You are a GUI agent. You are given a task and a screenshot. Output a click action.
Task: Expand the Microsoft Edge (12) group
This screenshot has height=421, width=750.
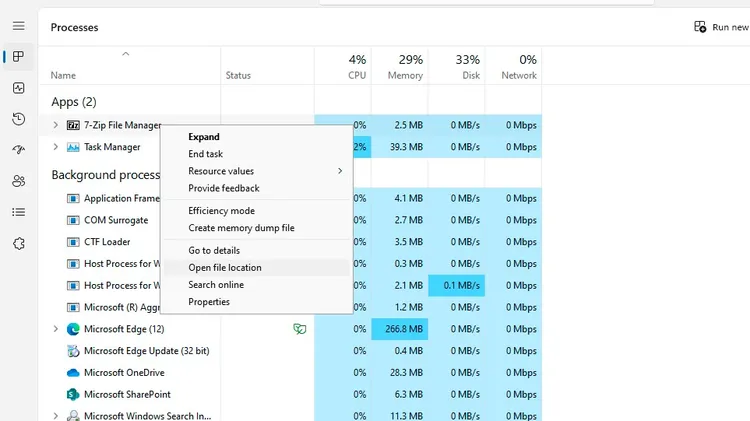point(55,329)
